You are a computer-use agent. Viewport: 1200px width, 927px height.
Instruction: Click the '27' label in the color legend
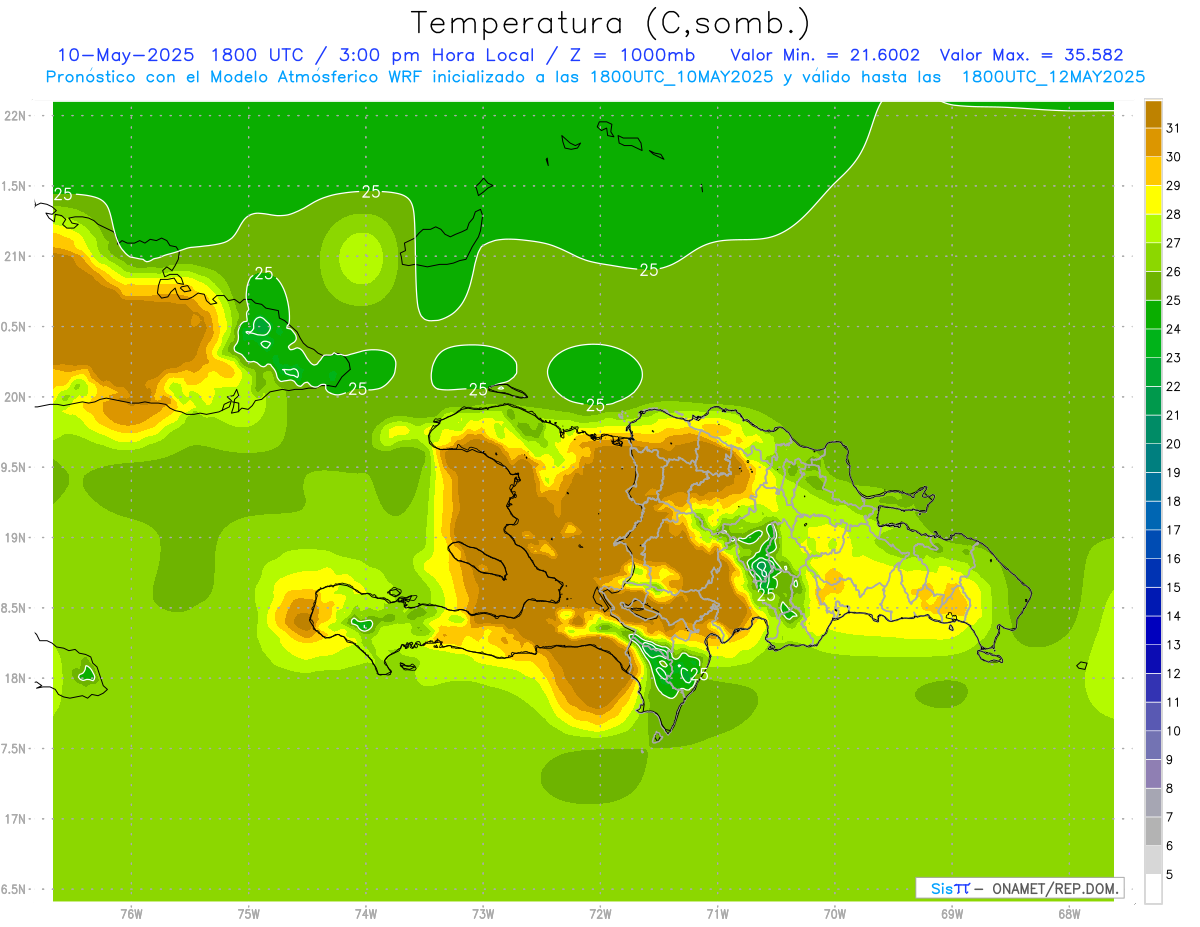coord(1173,243)
